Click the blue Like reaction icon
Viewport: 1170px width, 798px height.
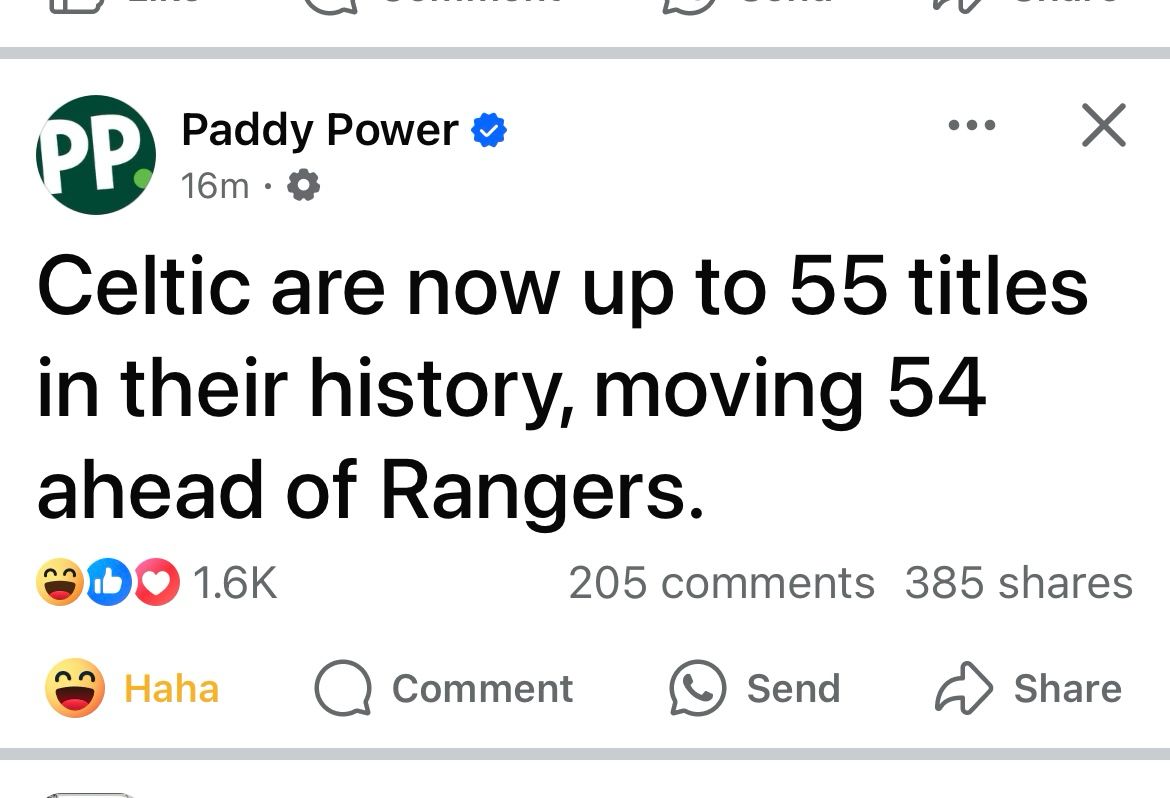pos(108,582)
